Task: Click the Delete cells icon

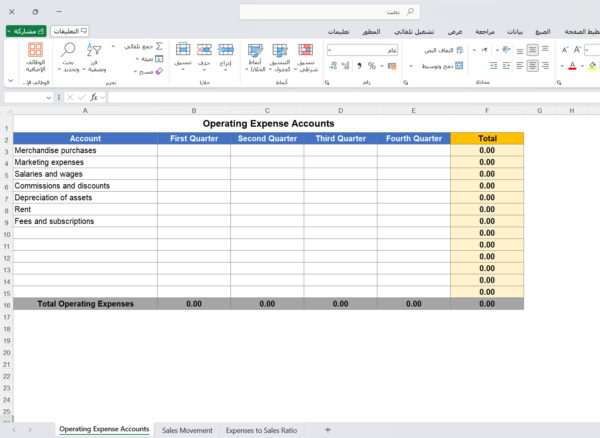Action: click(x=204, y=50)
